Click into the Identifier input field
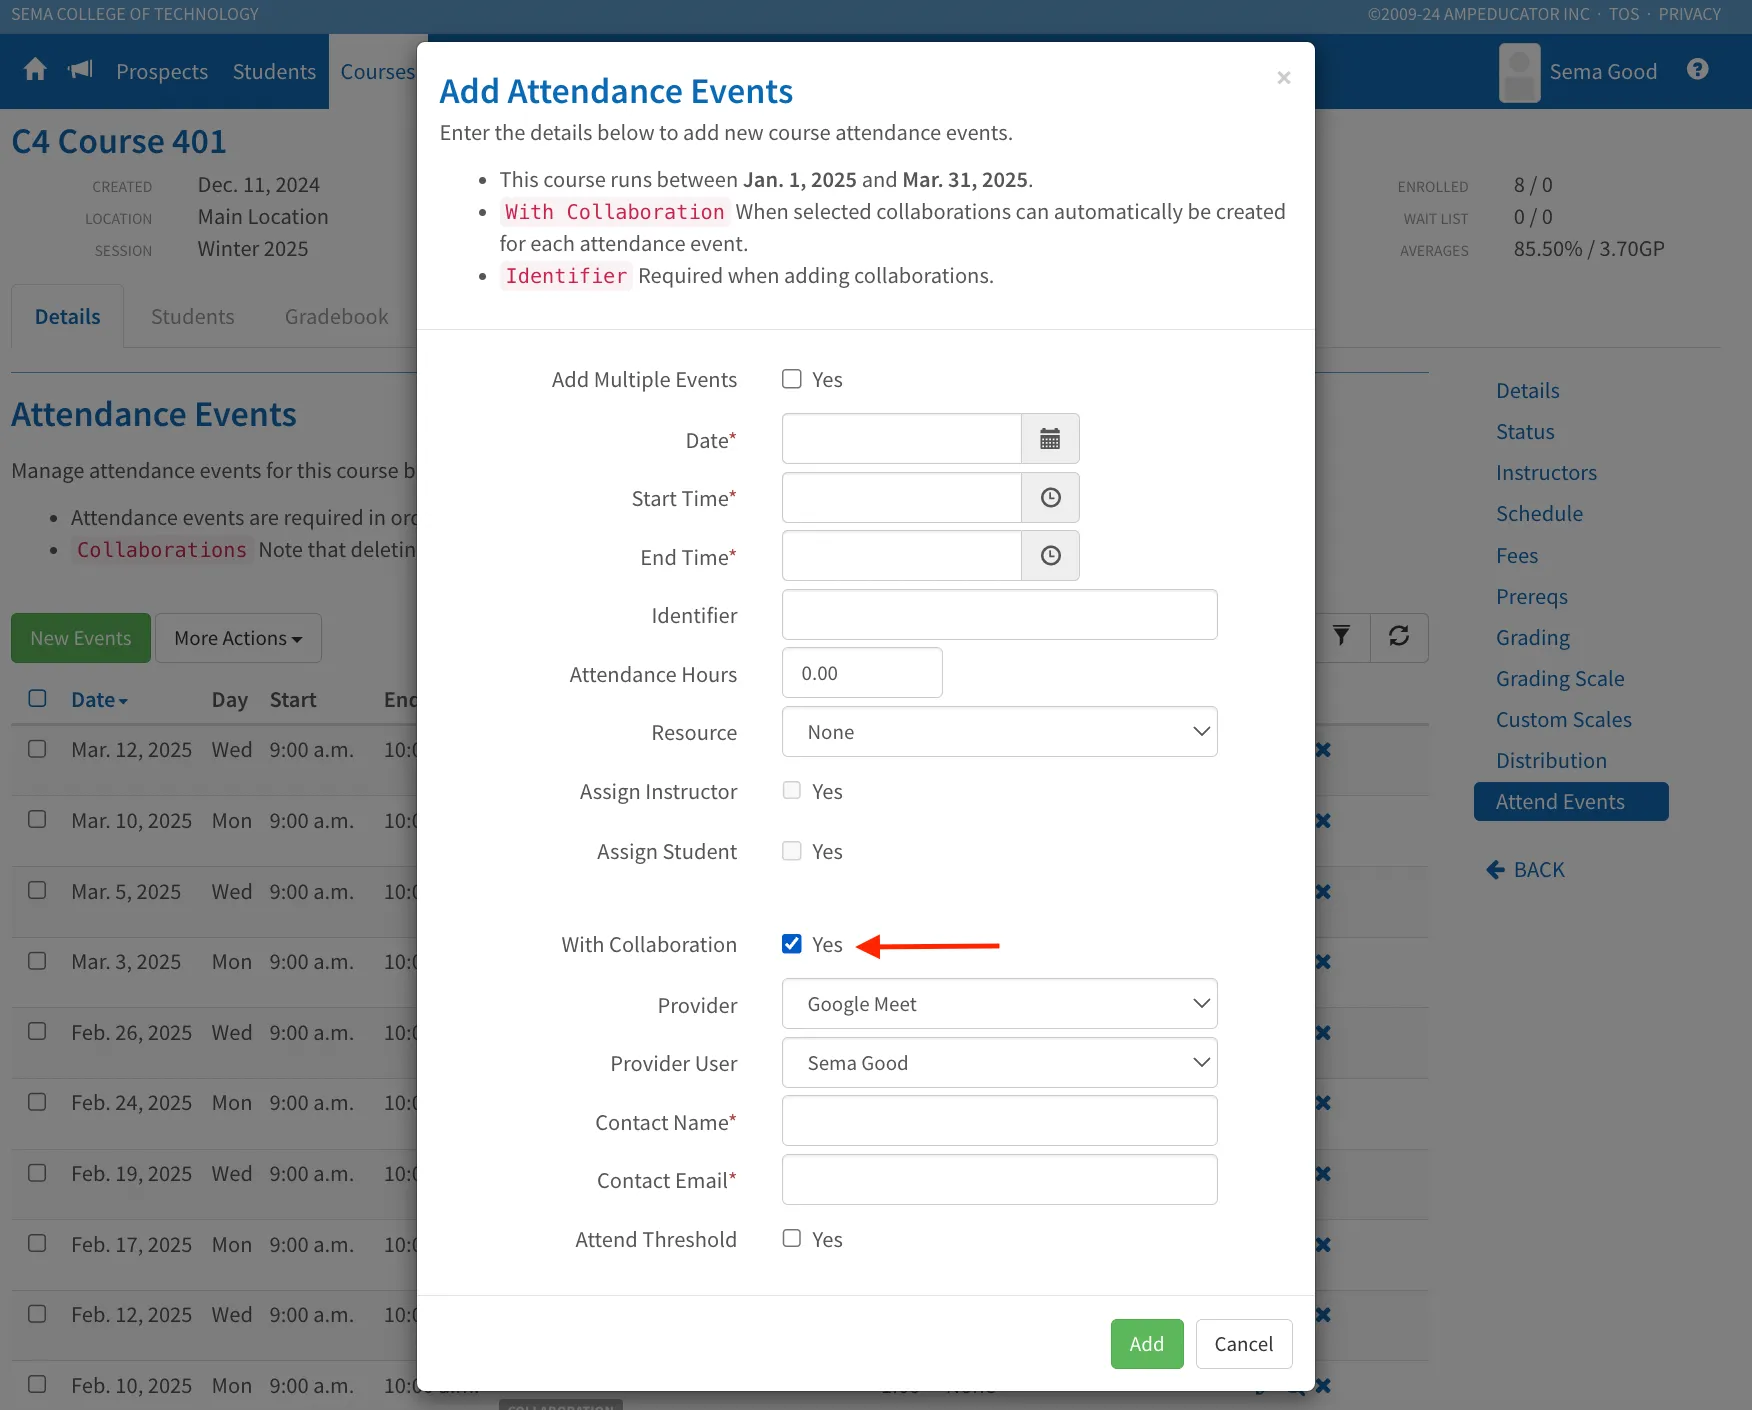The height and width of the screenshot is (1410, 1752). tap(999, 614)
